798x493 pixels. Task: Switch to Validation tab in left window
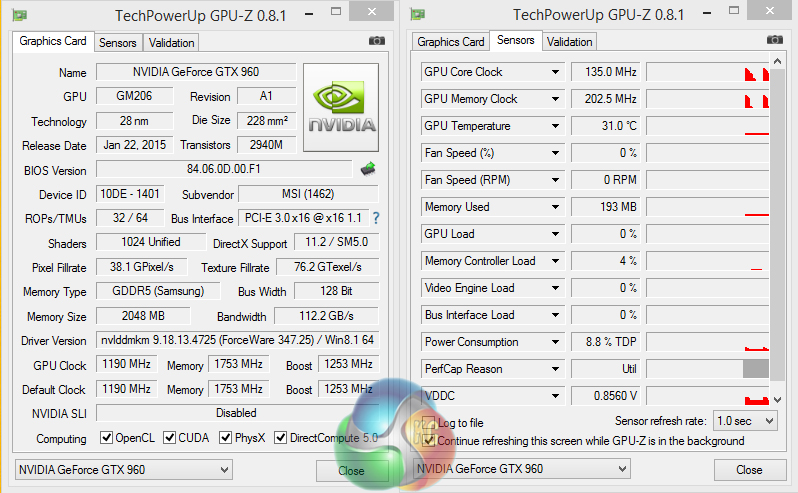click(171, 43)
